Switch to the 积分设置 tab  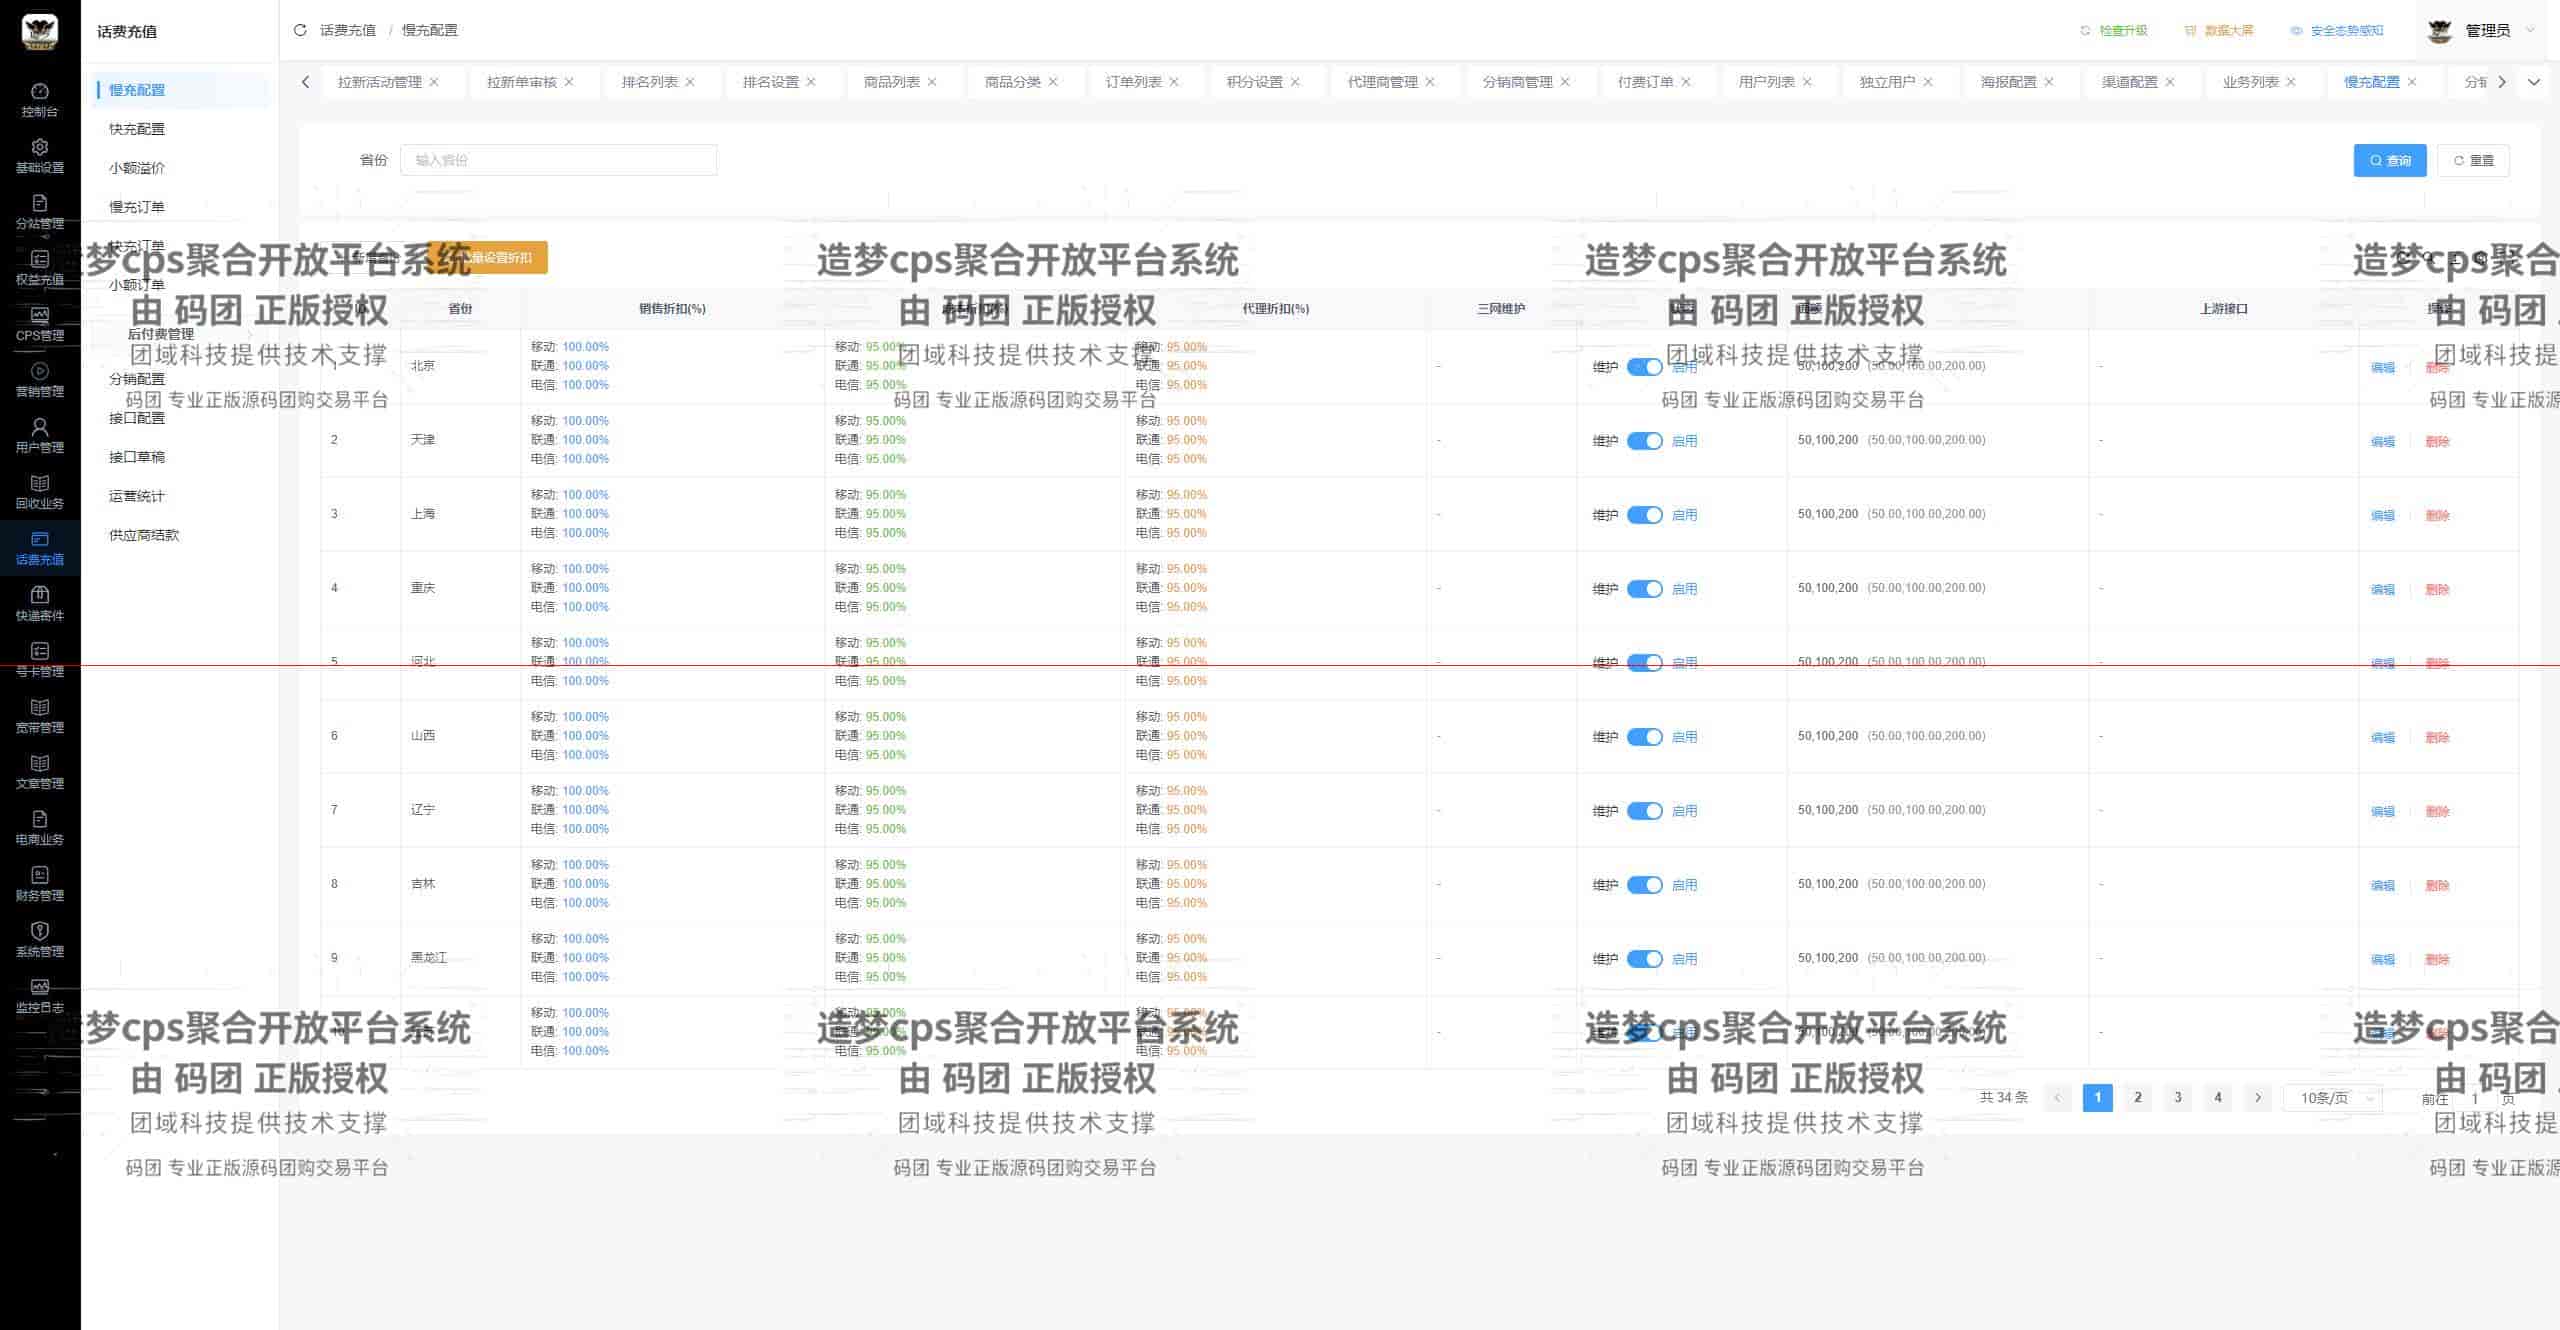coord(1254,82)
